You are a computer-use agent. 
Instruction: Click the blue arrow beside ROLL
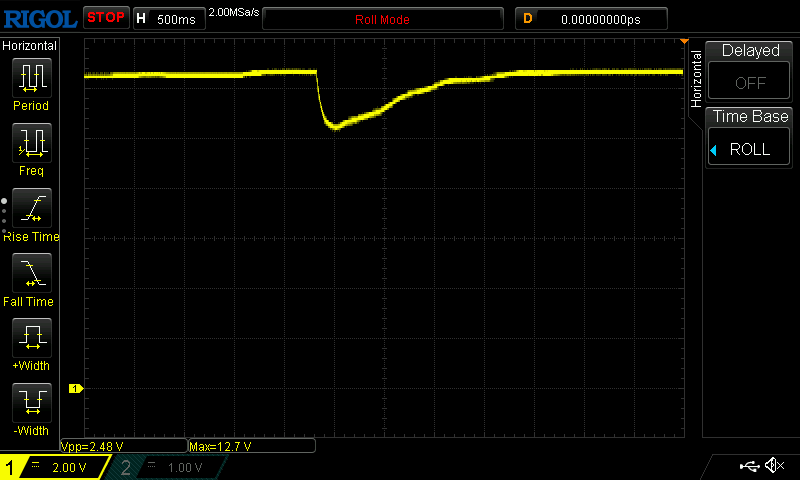tap(714, 150)
